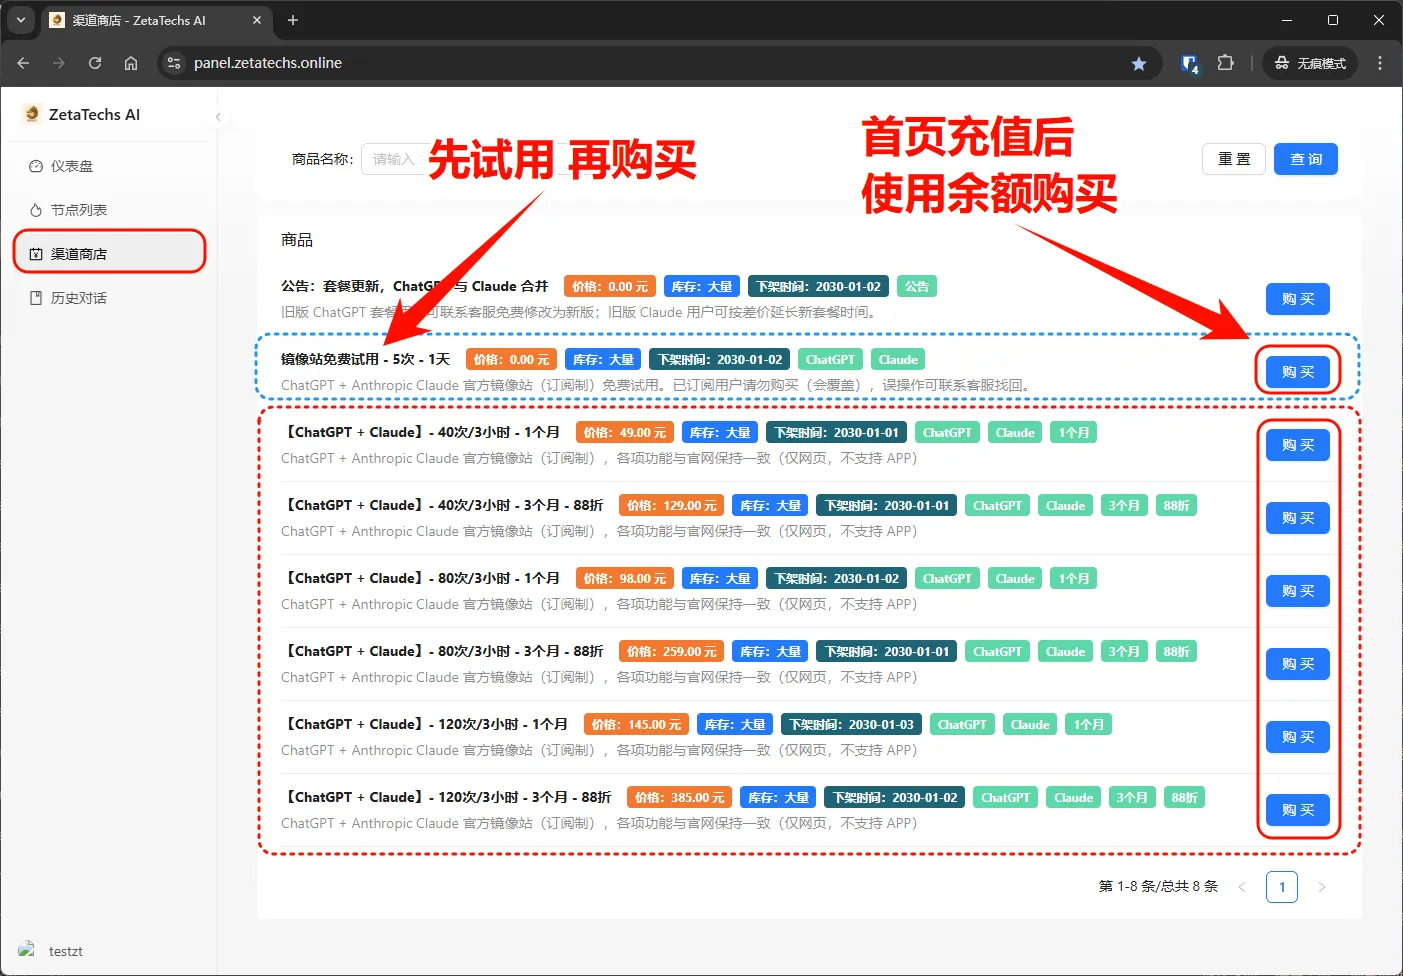This screenshot has width=1403, height=976.
Task: Open the tab search dropdown in browser
Action: pos(20,20)
